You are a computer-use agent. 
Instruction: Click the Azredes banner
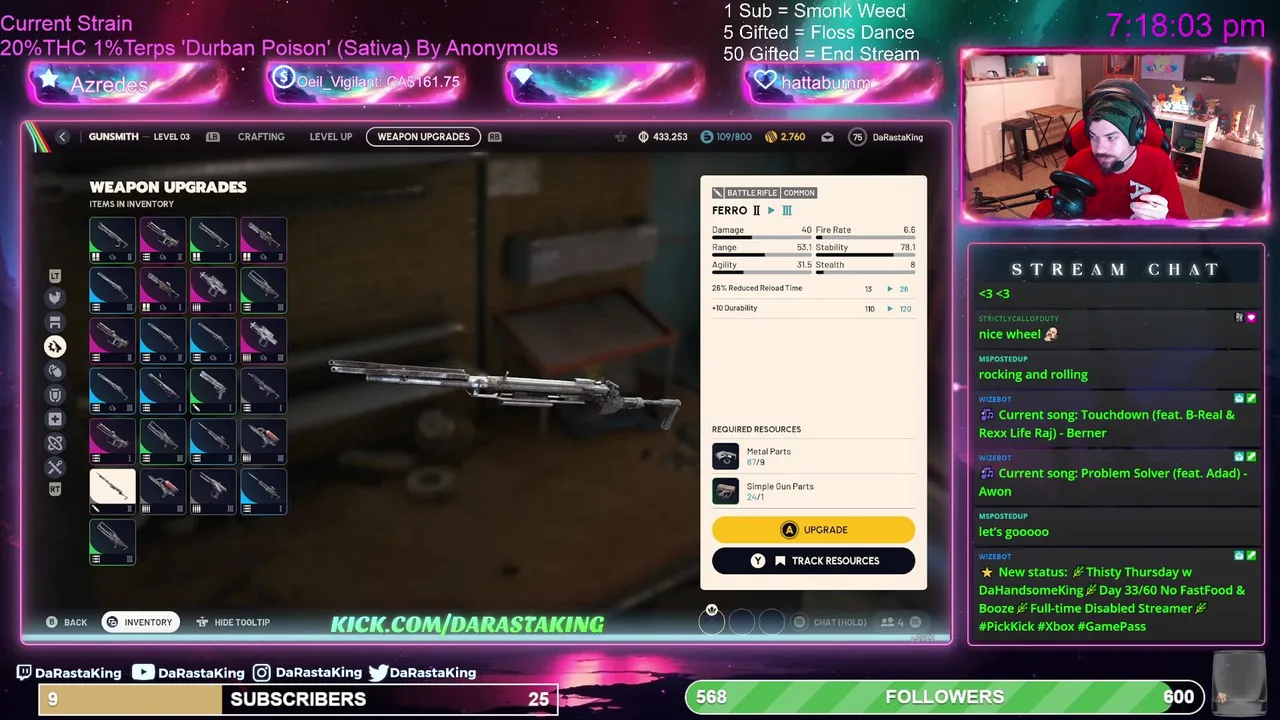(x=126, y=84)
